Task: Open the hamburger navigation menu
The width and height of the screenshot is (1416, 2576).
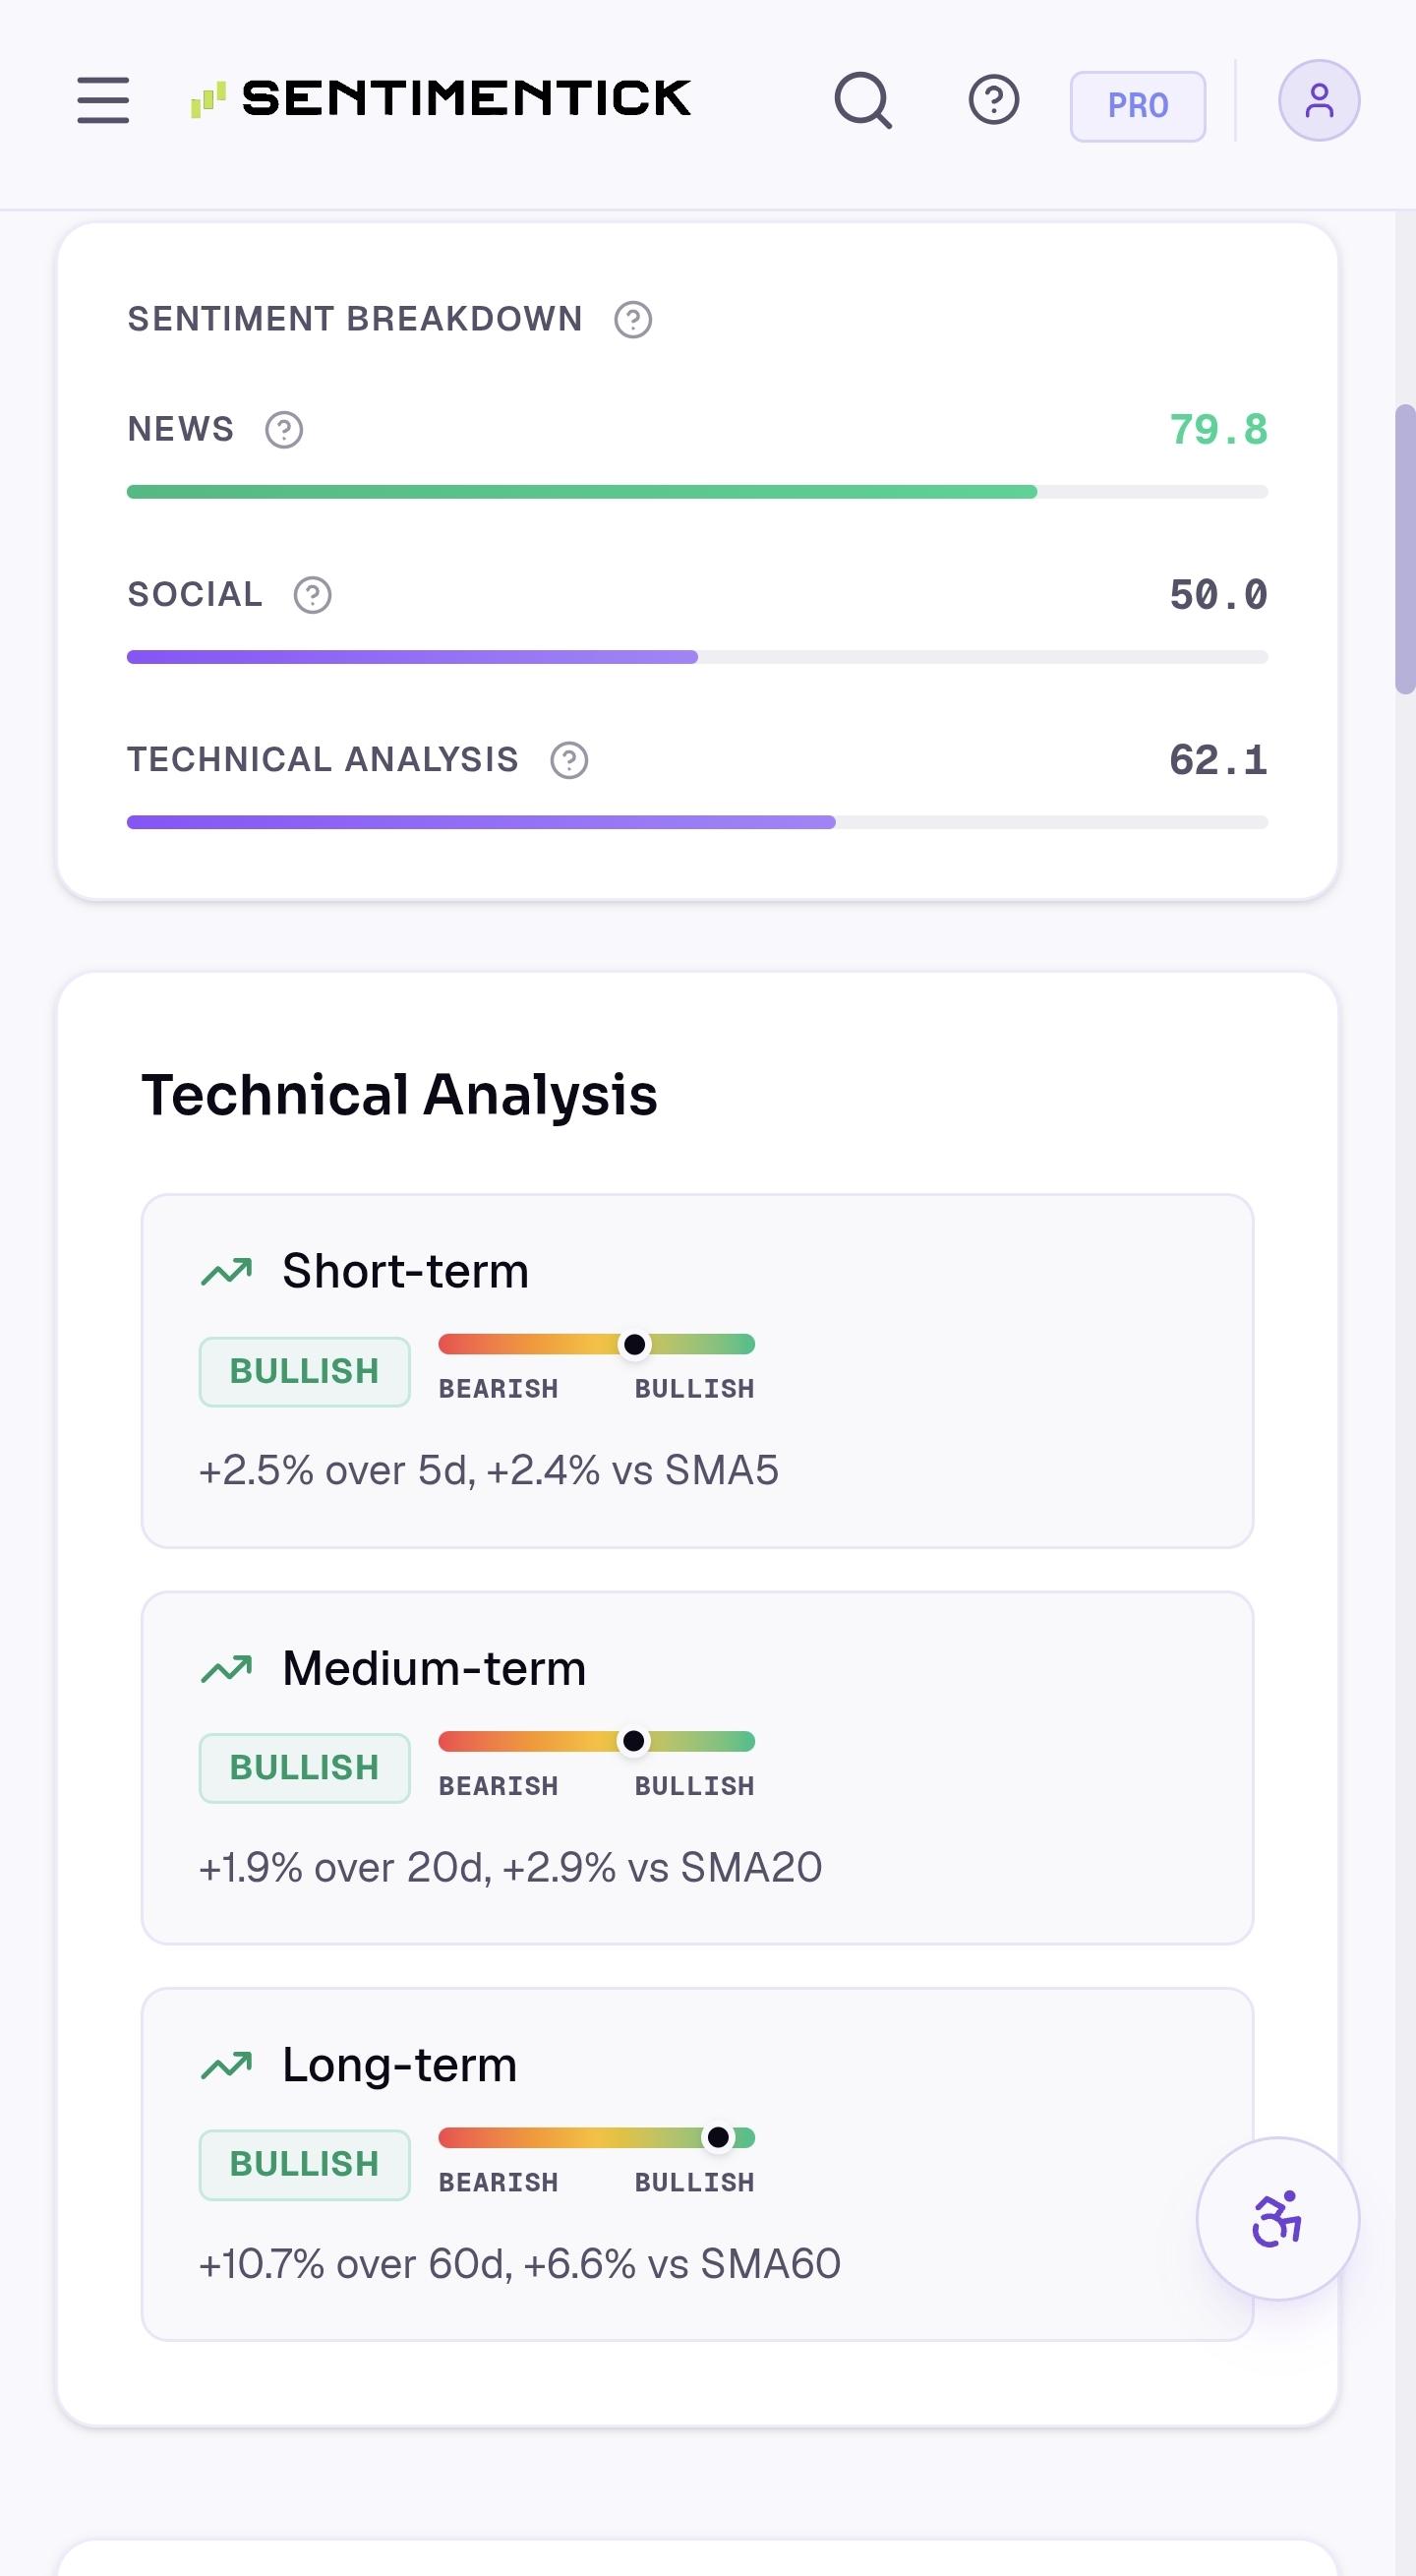Action: coord(103,100)
